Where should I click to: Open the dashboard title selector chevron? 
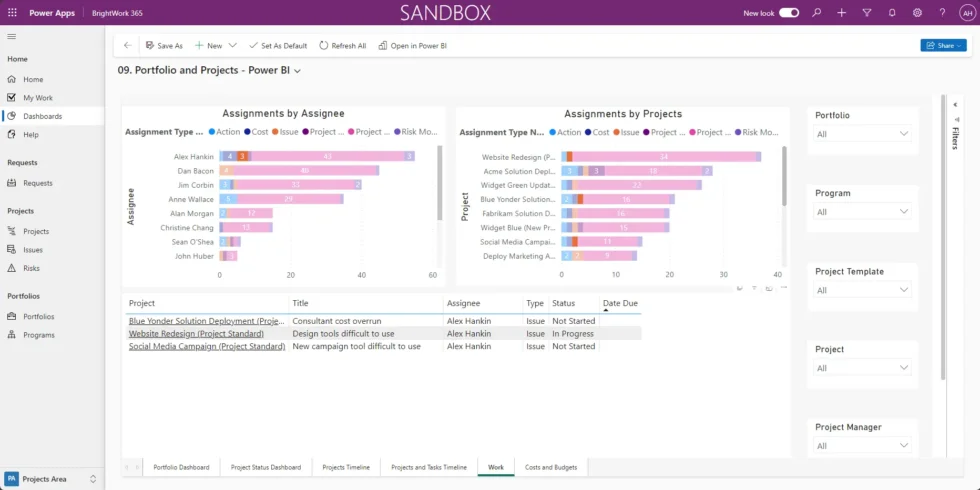click(x=297, y=71)
